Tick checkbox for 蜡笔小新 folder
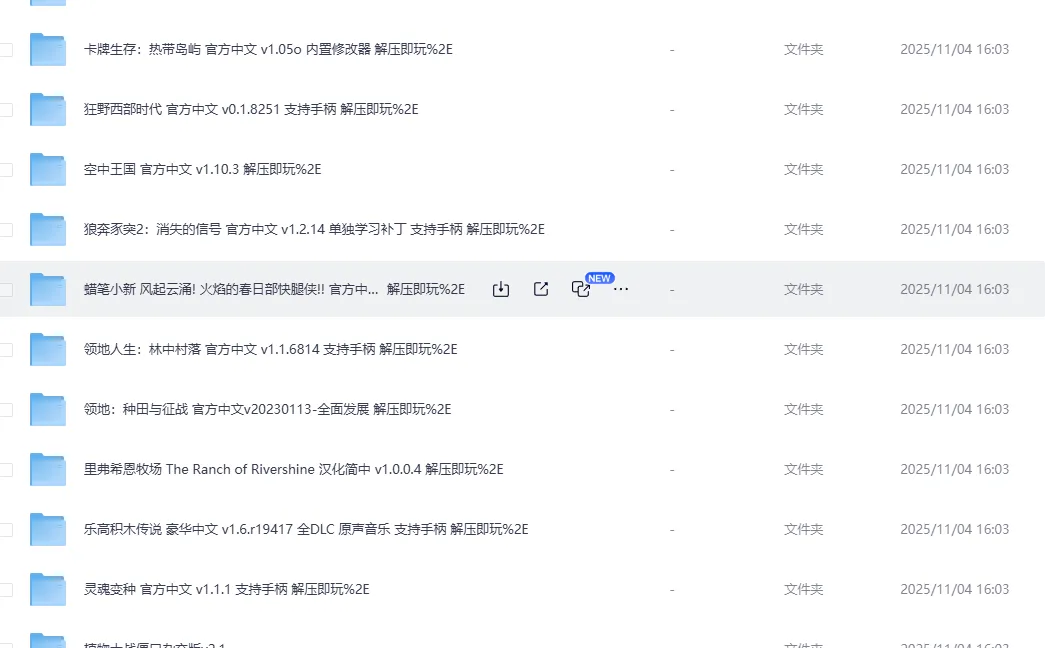1045x648 pixels. tap(6, 289)
